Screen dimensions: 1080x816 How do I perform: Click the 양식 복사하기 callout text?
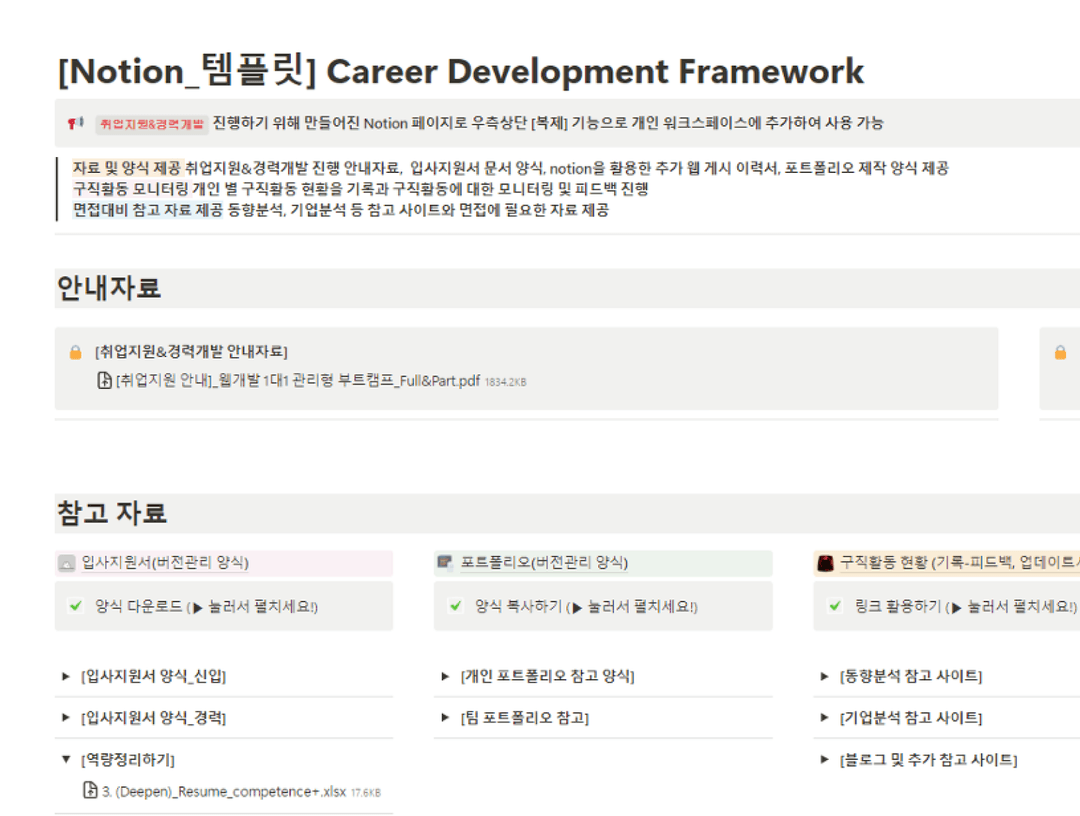click(x=585, y=607)
